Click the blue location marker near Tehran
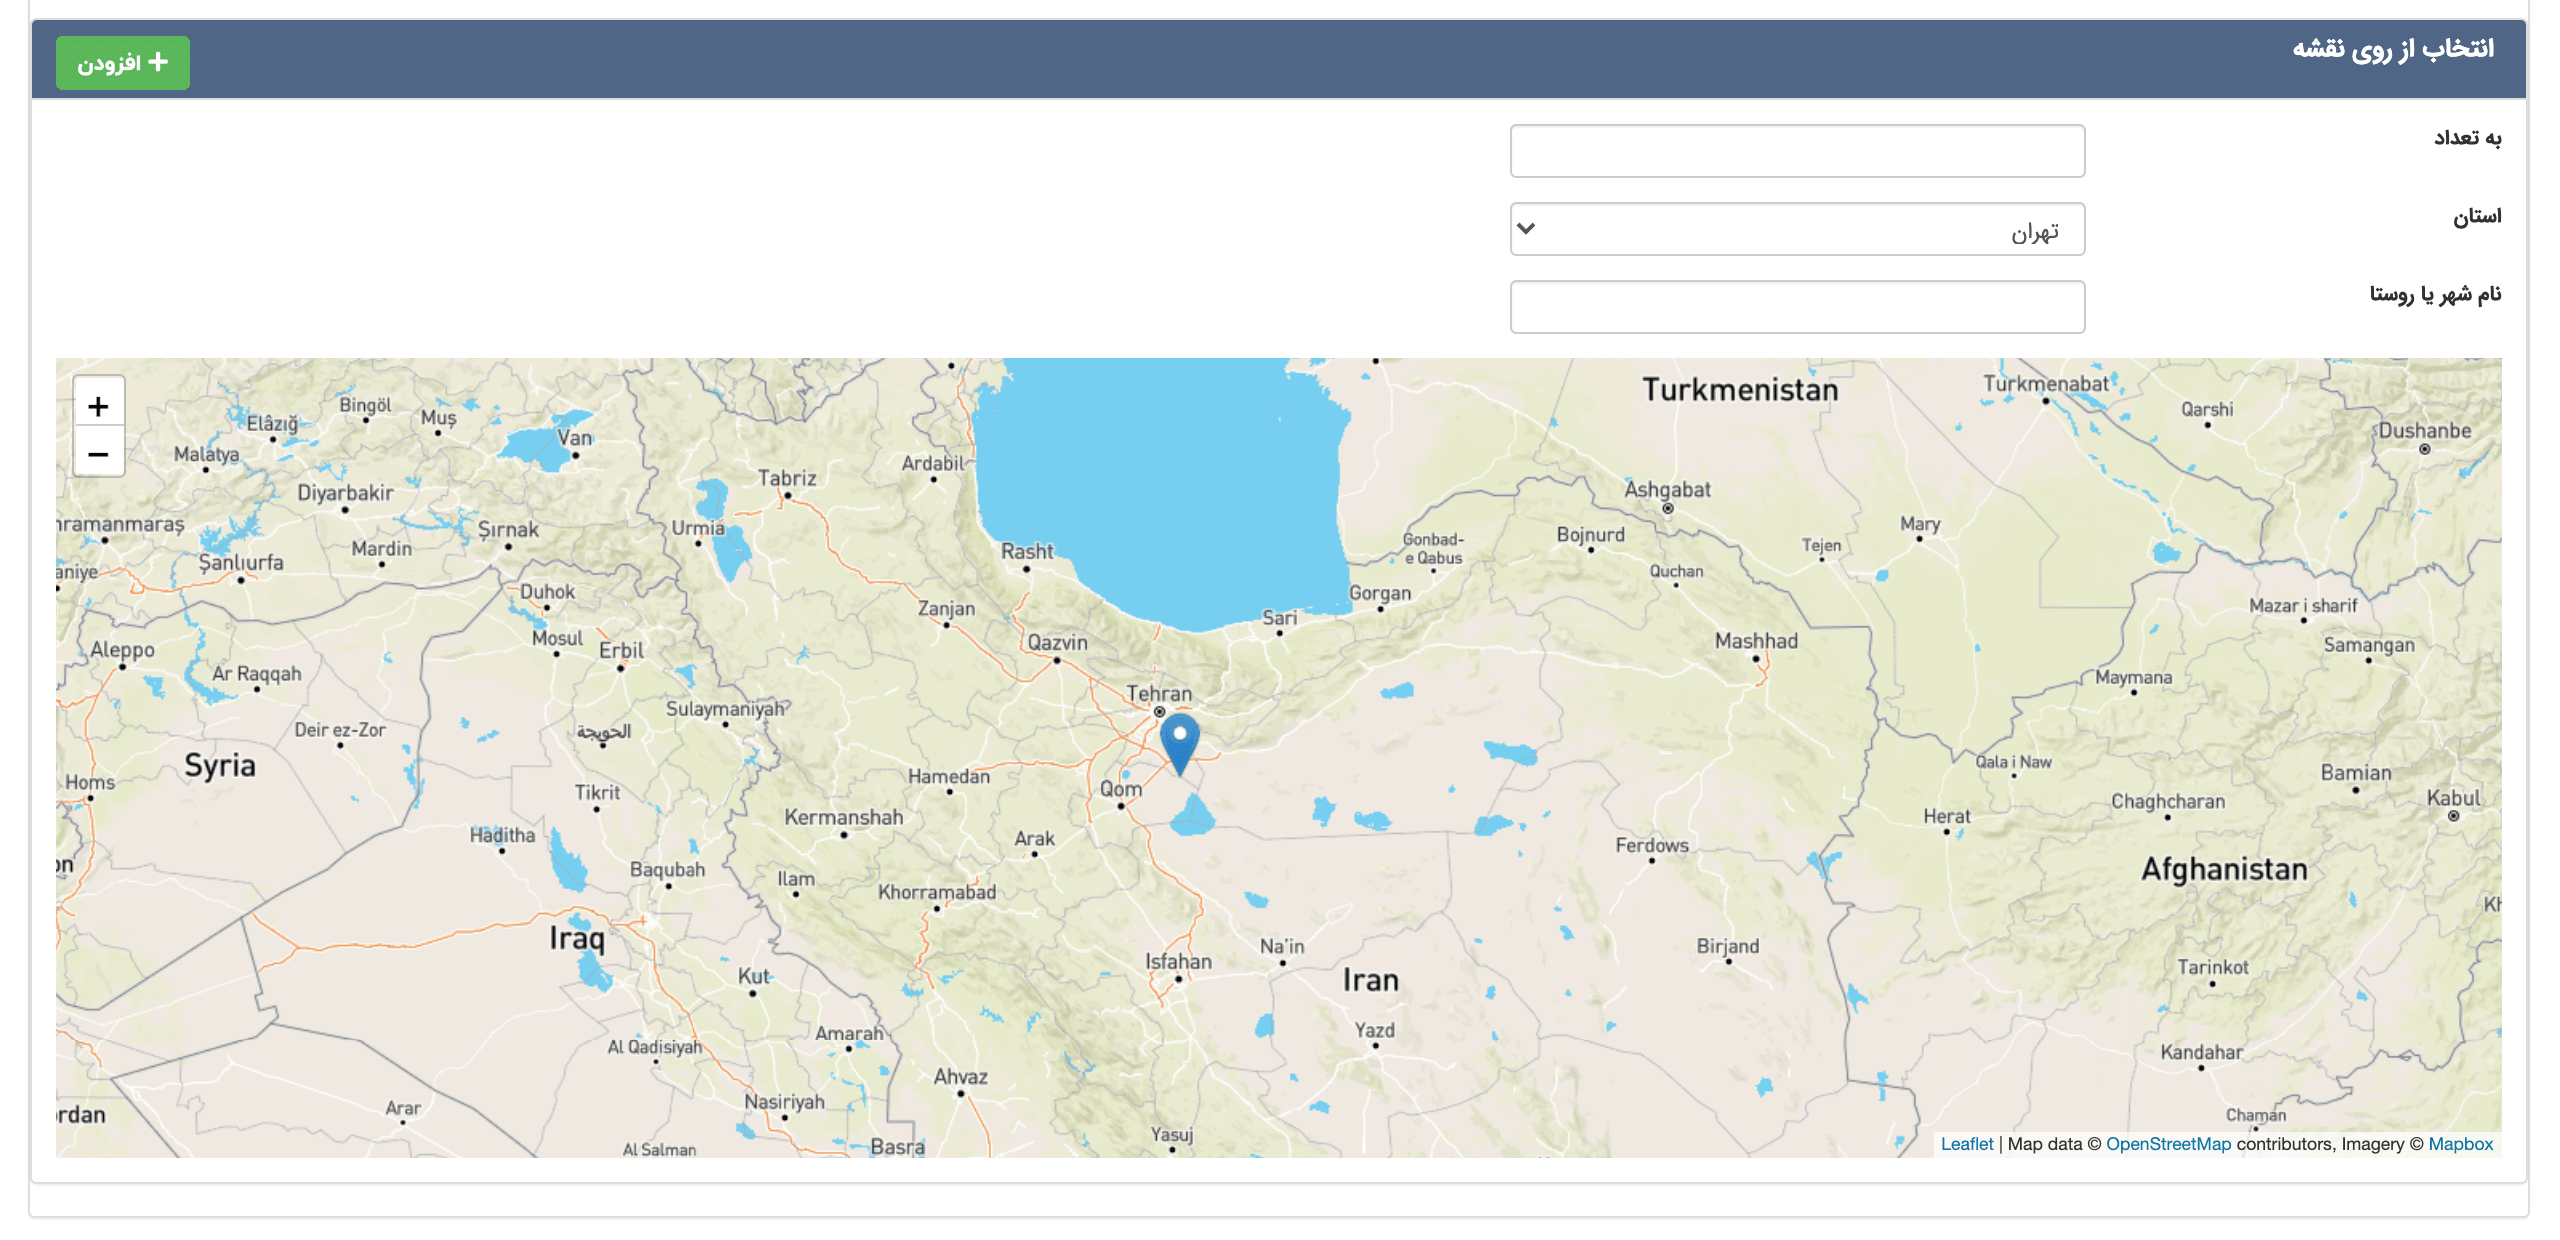The width and height of the screenshot is (2560, 1240). (x=1179, y=744)
